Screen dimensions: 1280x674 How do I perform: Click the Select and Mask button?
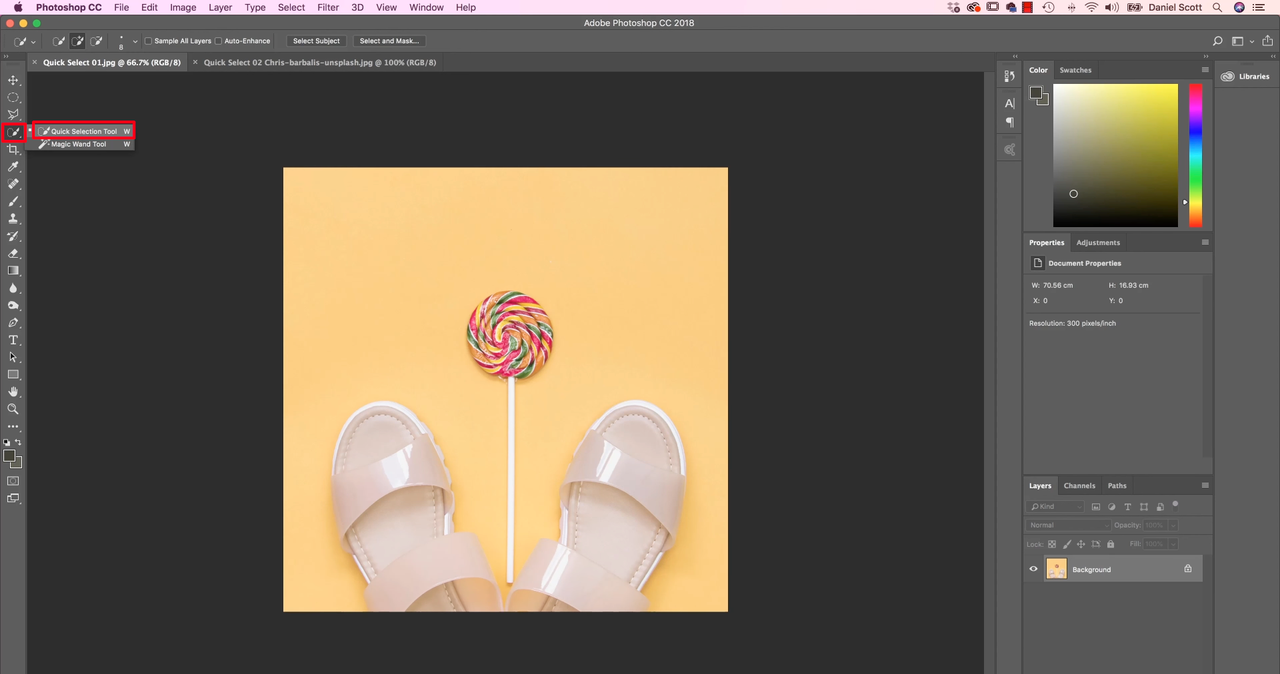(x=389, y=41)
